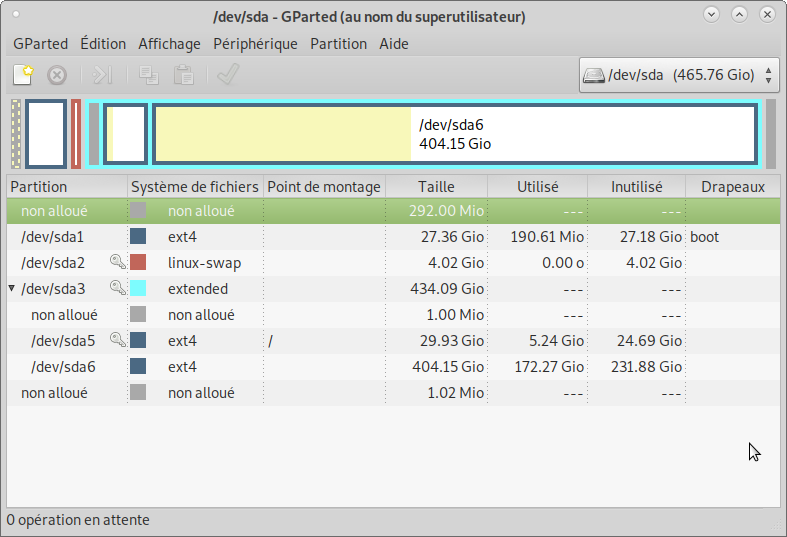Click the Utilisé column header

click(x=538, y=187)
